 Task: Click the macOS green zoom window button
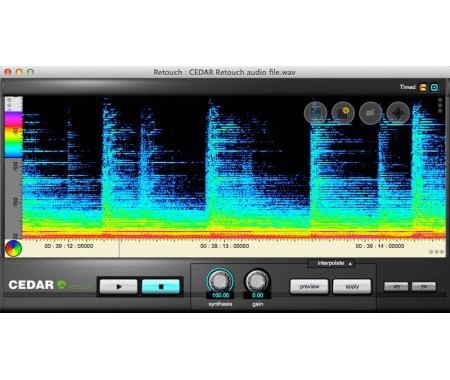point(30,72)
